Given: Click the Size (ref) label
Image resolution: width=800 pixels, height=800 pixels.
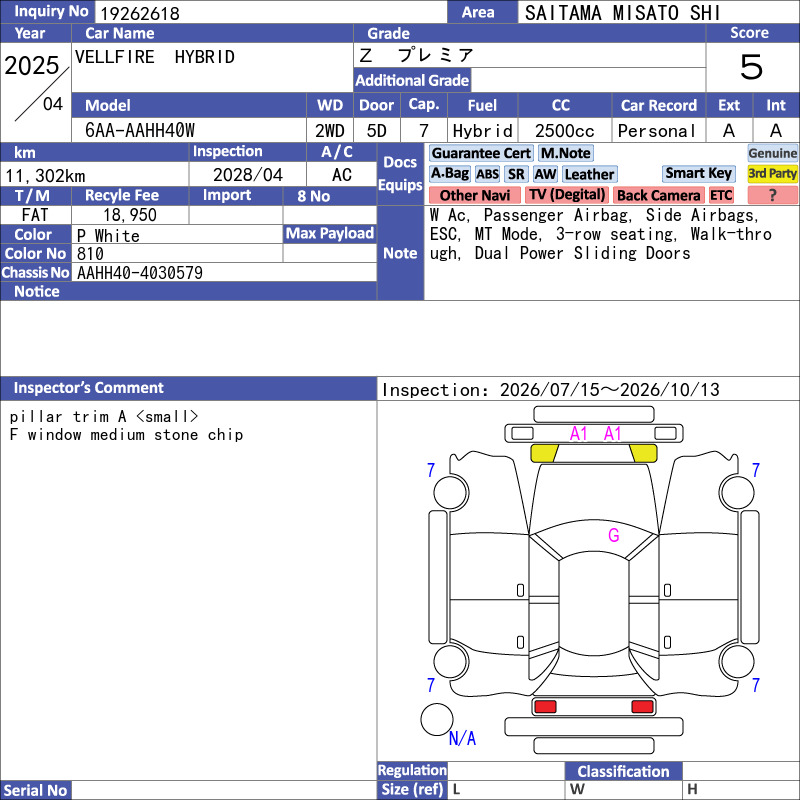Looking at the screenshot, I should coord(412,789).
